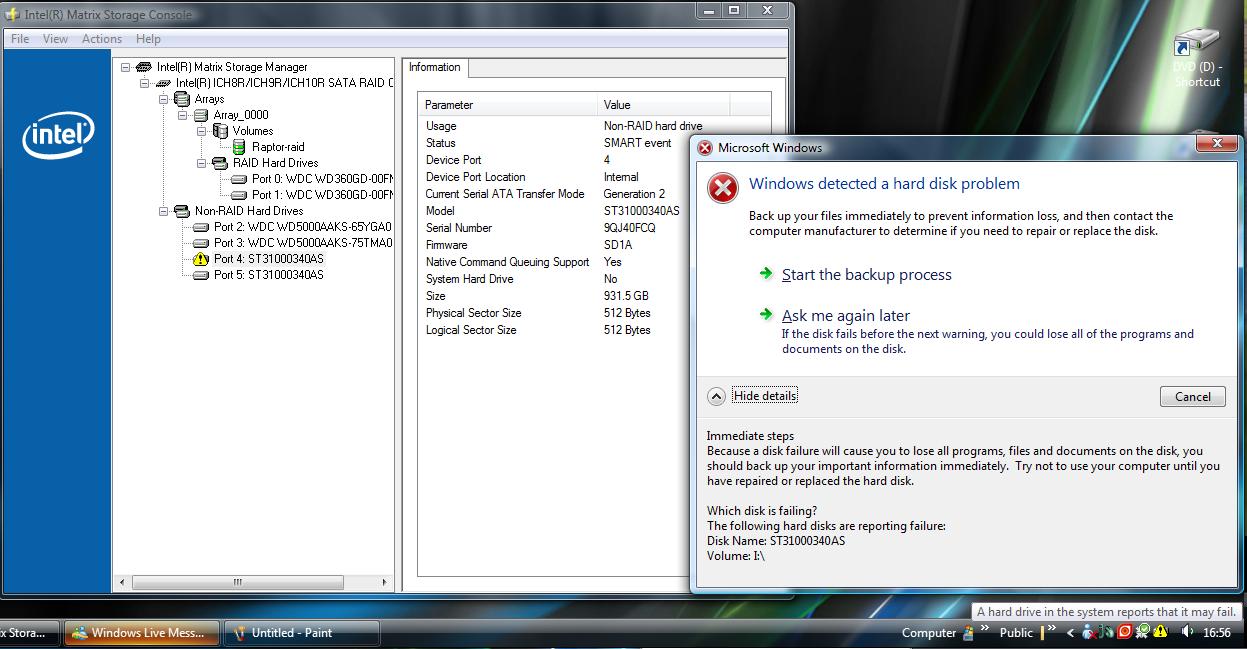Select Port 1: WDC WD360GD drive
The width and height of the screenshot is (1247, 649).
pos(321,195)
